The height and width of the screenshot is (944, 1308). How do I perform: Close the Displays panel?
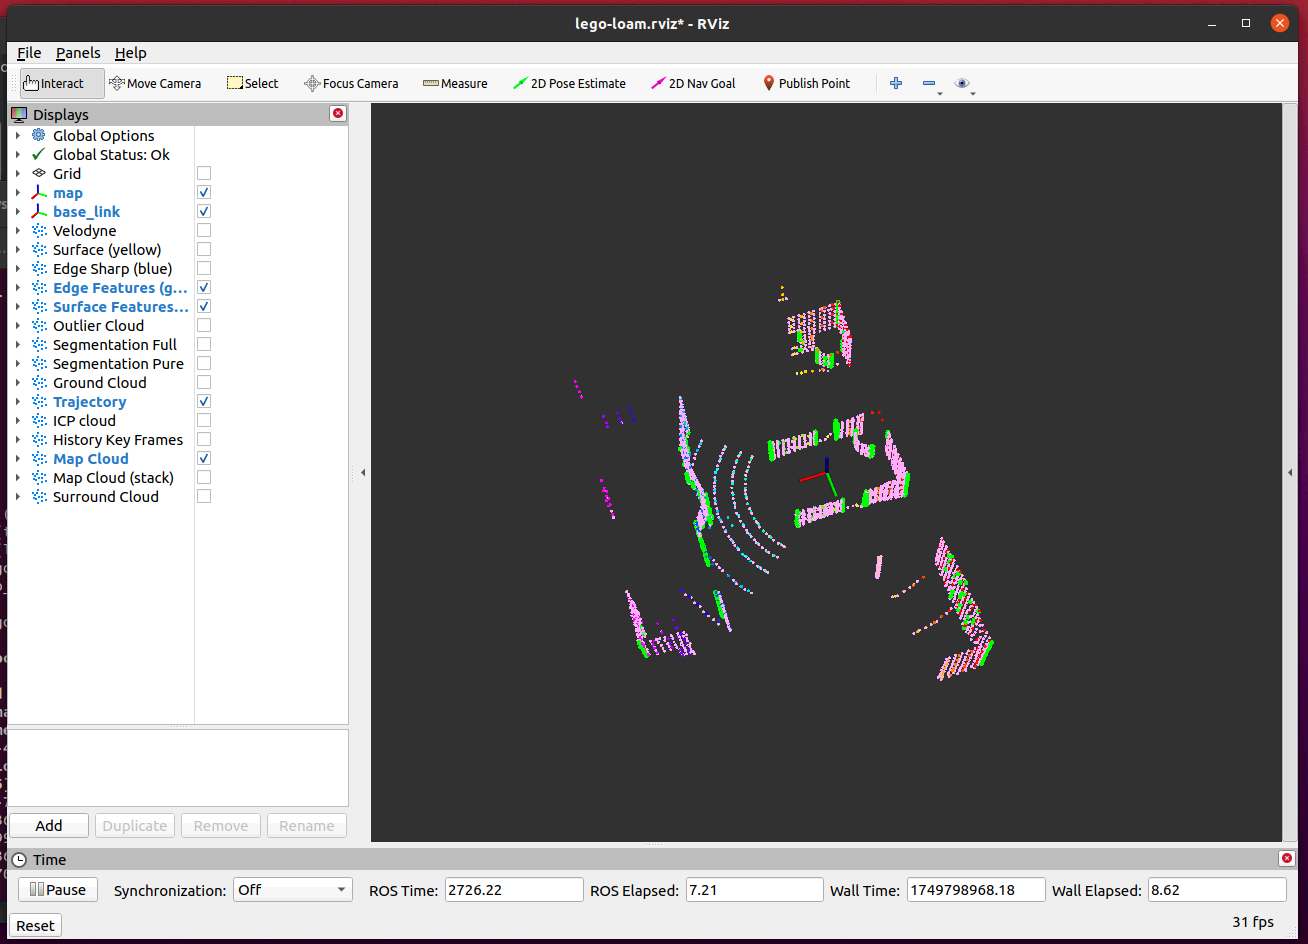(338, 114)
